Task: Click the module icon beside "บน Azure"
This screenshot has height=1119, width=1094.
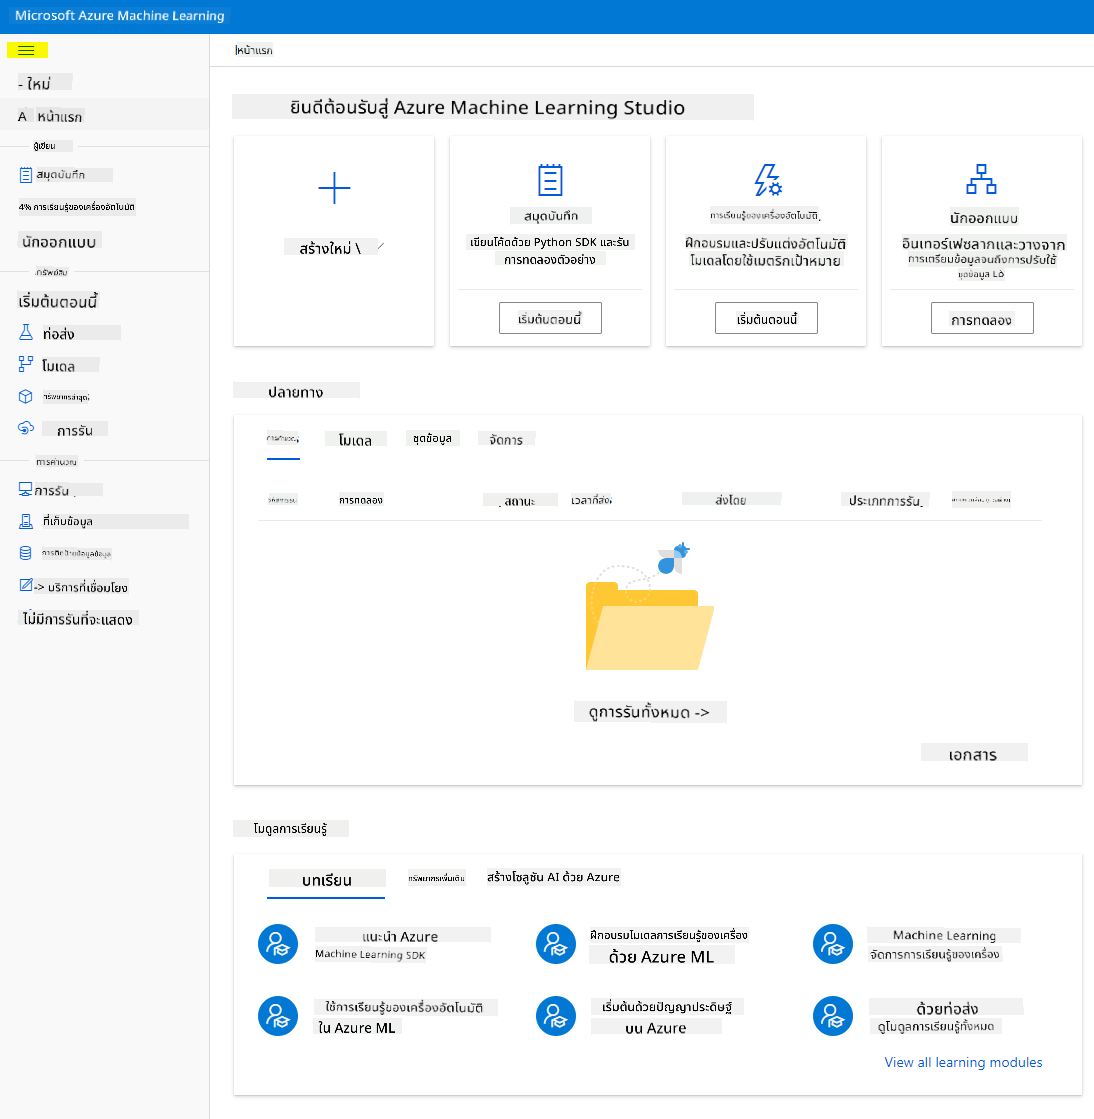Action: 556,1016
